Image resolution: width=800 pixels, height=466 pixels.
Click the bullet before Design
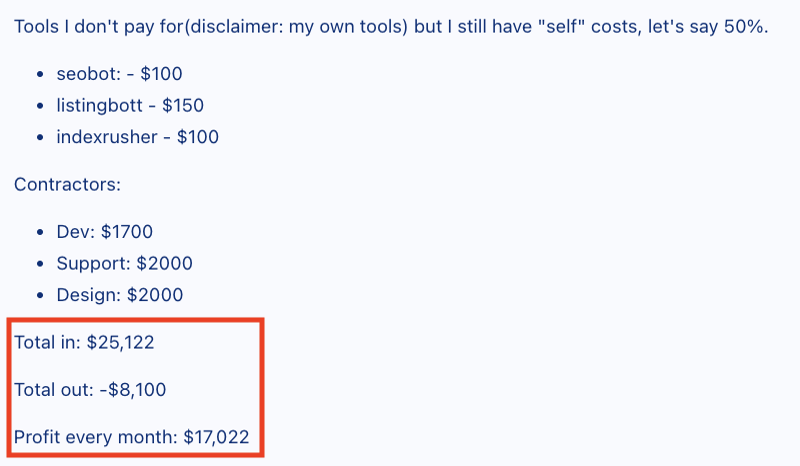coord(40,296)
